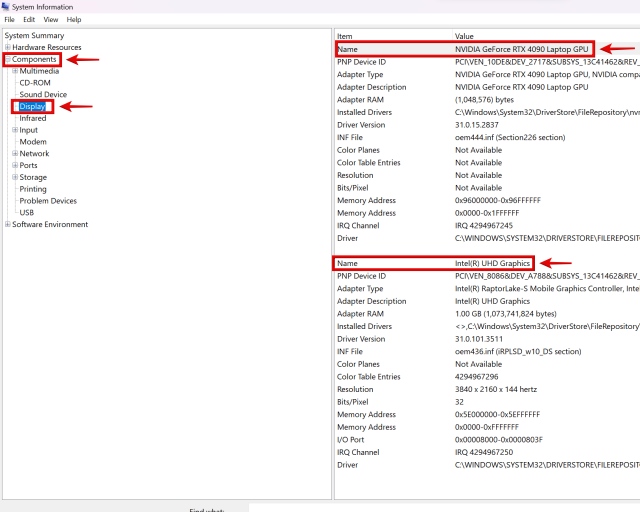Viewport: 640px width, 512px height.
Task: Open the View menu
Action: [51, 20]
